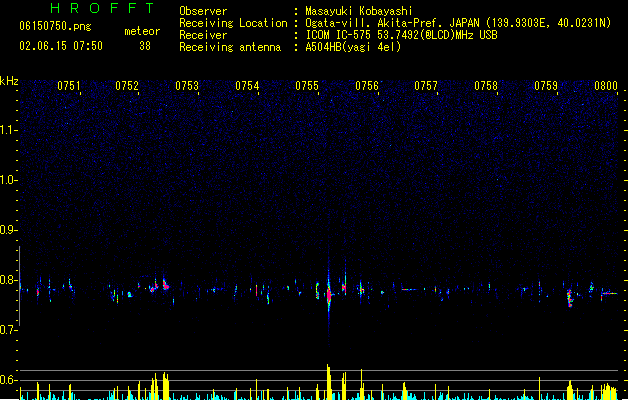Image resolution: width=629 pixels, height=400 pixels.
Task: Click the HROFFT title text
Action: pos(102,8)
